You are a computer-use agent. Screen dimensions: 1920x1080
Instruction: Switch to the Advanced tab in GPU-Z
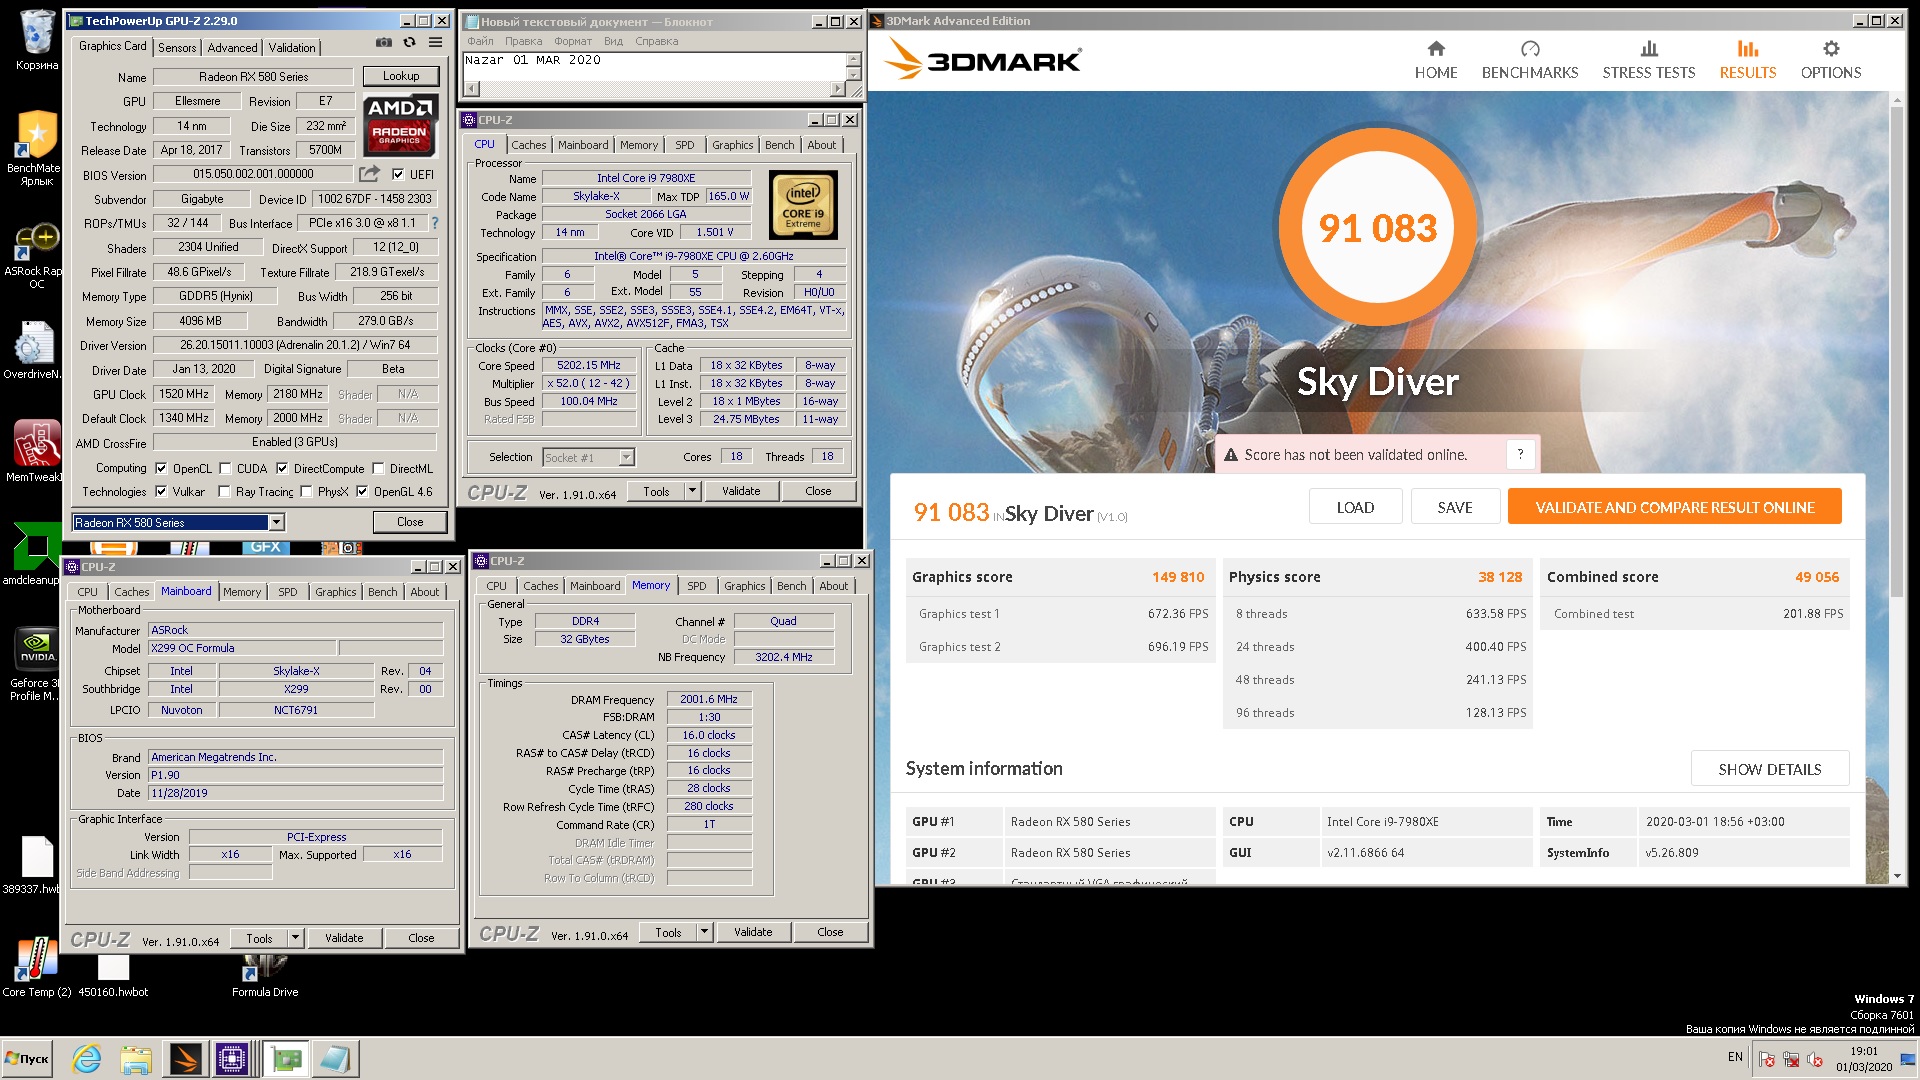point(232,47)
